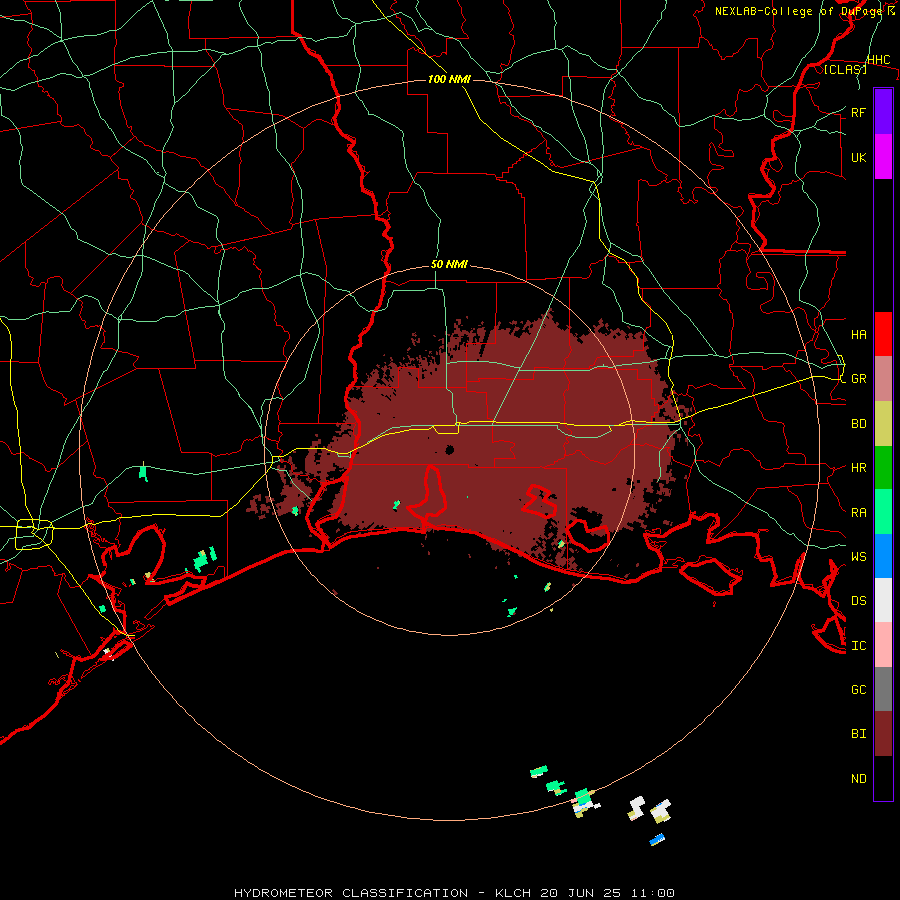
Task: Click the gray GC legend color swatch
Action: click(x=883, y=689)
